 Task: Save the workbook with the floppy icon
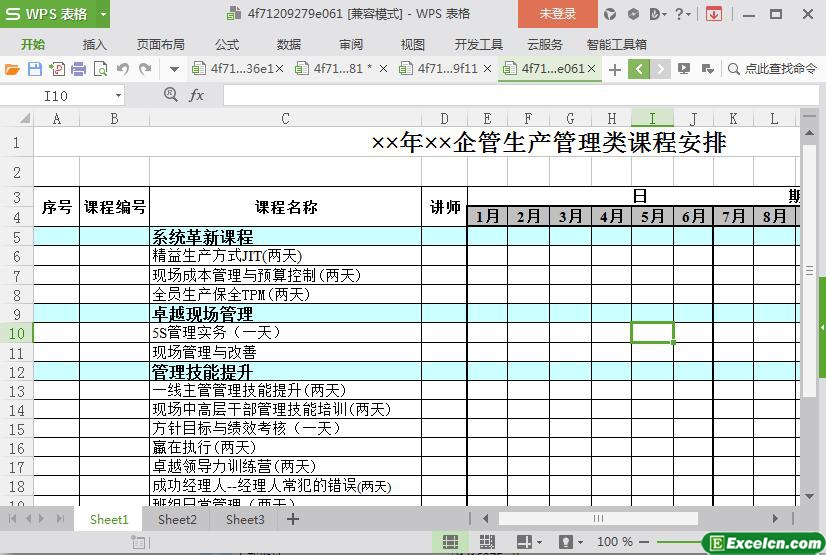coord(35,69)
